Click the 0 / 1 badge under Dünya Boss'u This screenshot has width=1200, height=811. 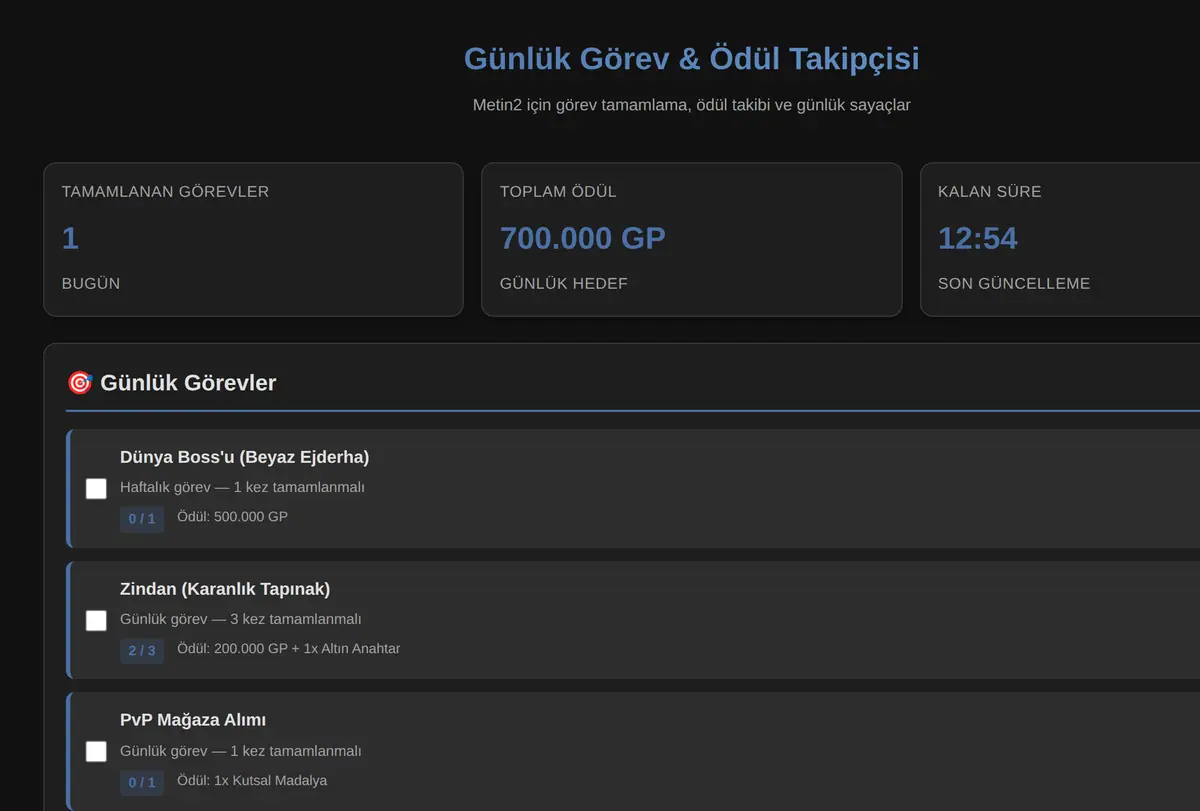(142, 518)
